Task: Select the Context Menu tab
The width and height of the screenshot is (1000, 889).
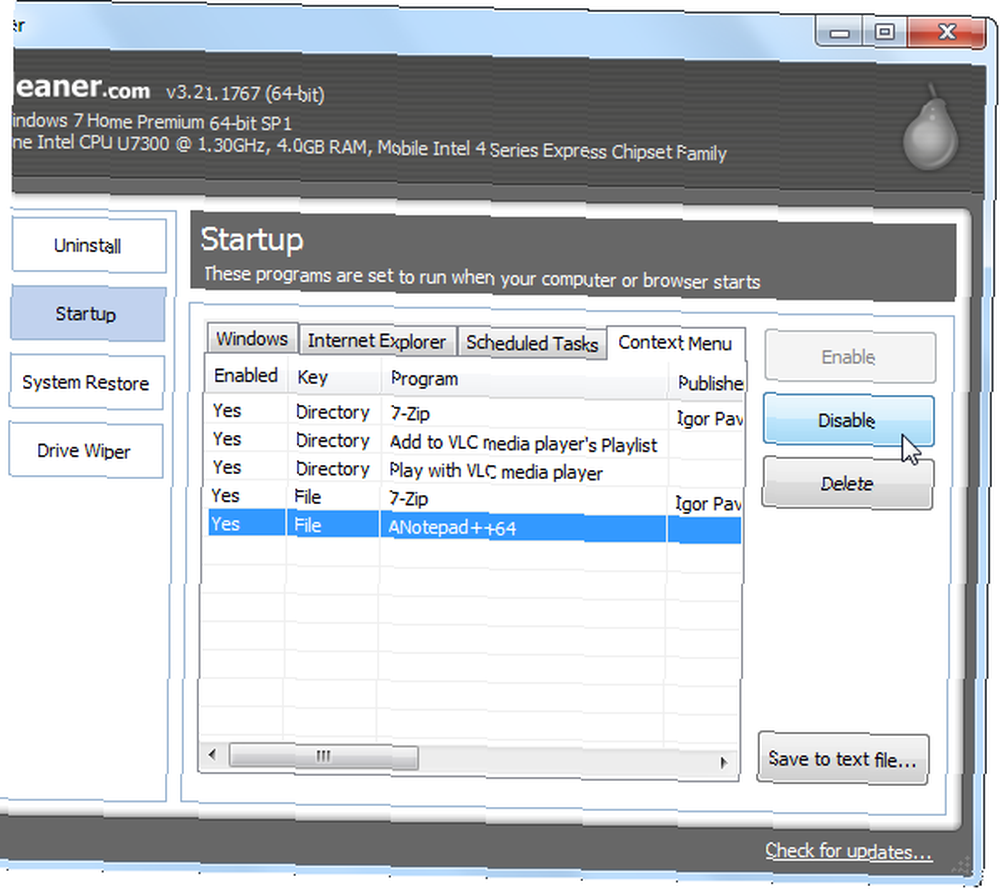Action: click(x=675, y=344)
